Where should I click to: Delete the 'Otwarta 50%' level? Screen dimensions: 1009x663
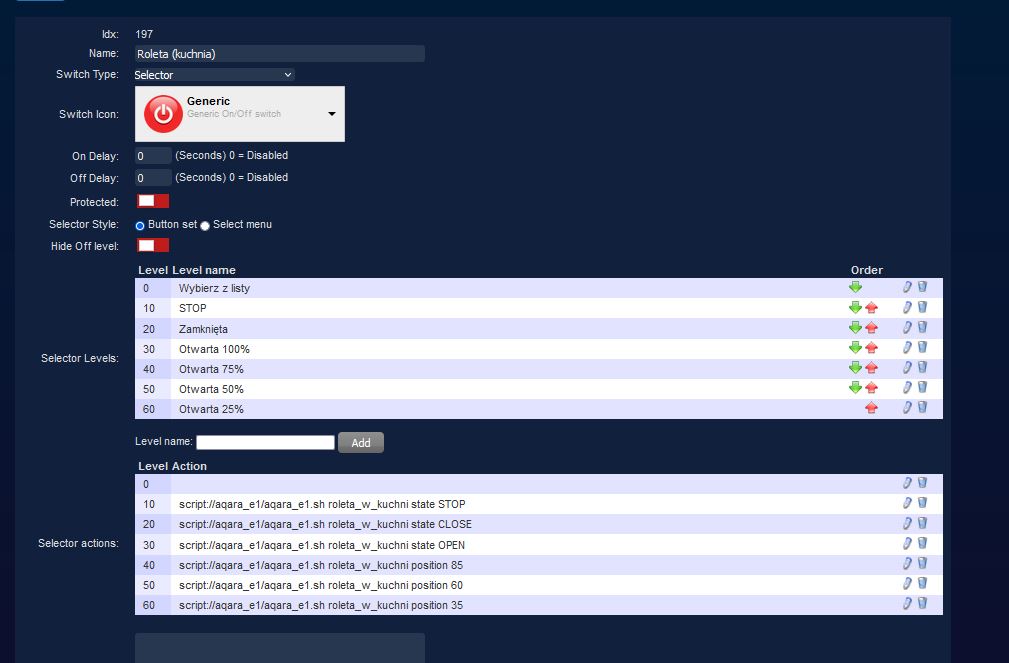(x=922, y=388)
